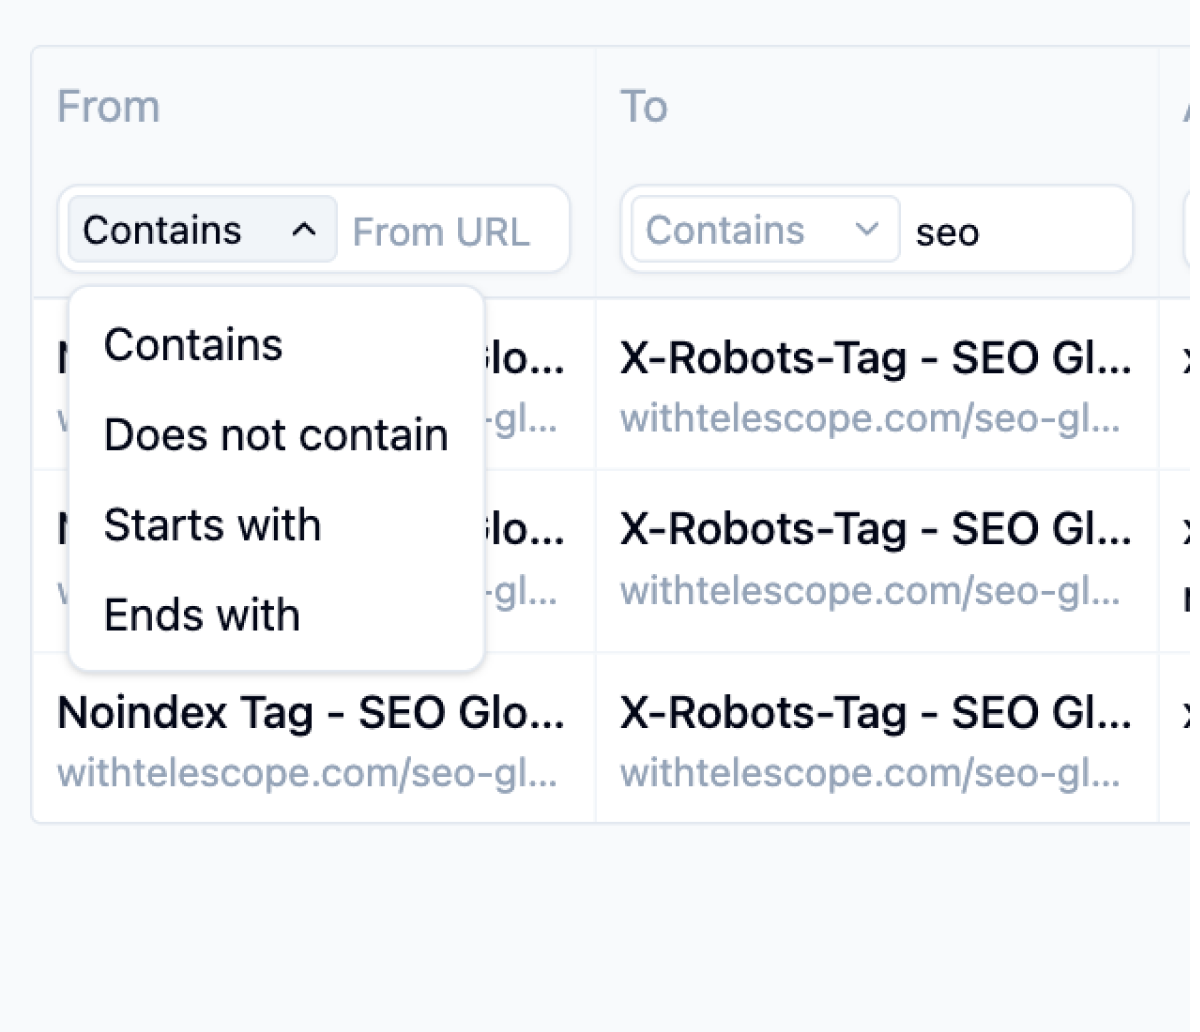Click the "From" column header
The height and width of the screenshot is (1032, 1200).
pyautogui.click(x=108, y=107)
